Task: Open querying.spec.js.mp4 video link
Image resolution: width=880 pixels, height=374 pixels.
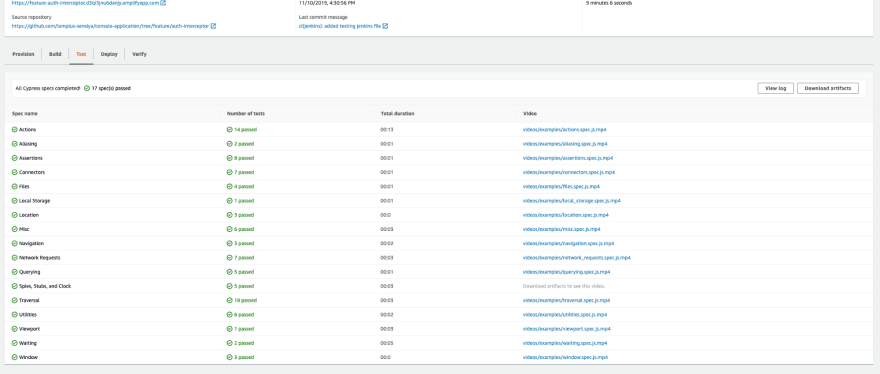Action: click(567, 272)
